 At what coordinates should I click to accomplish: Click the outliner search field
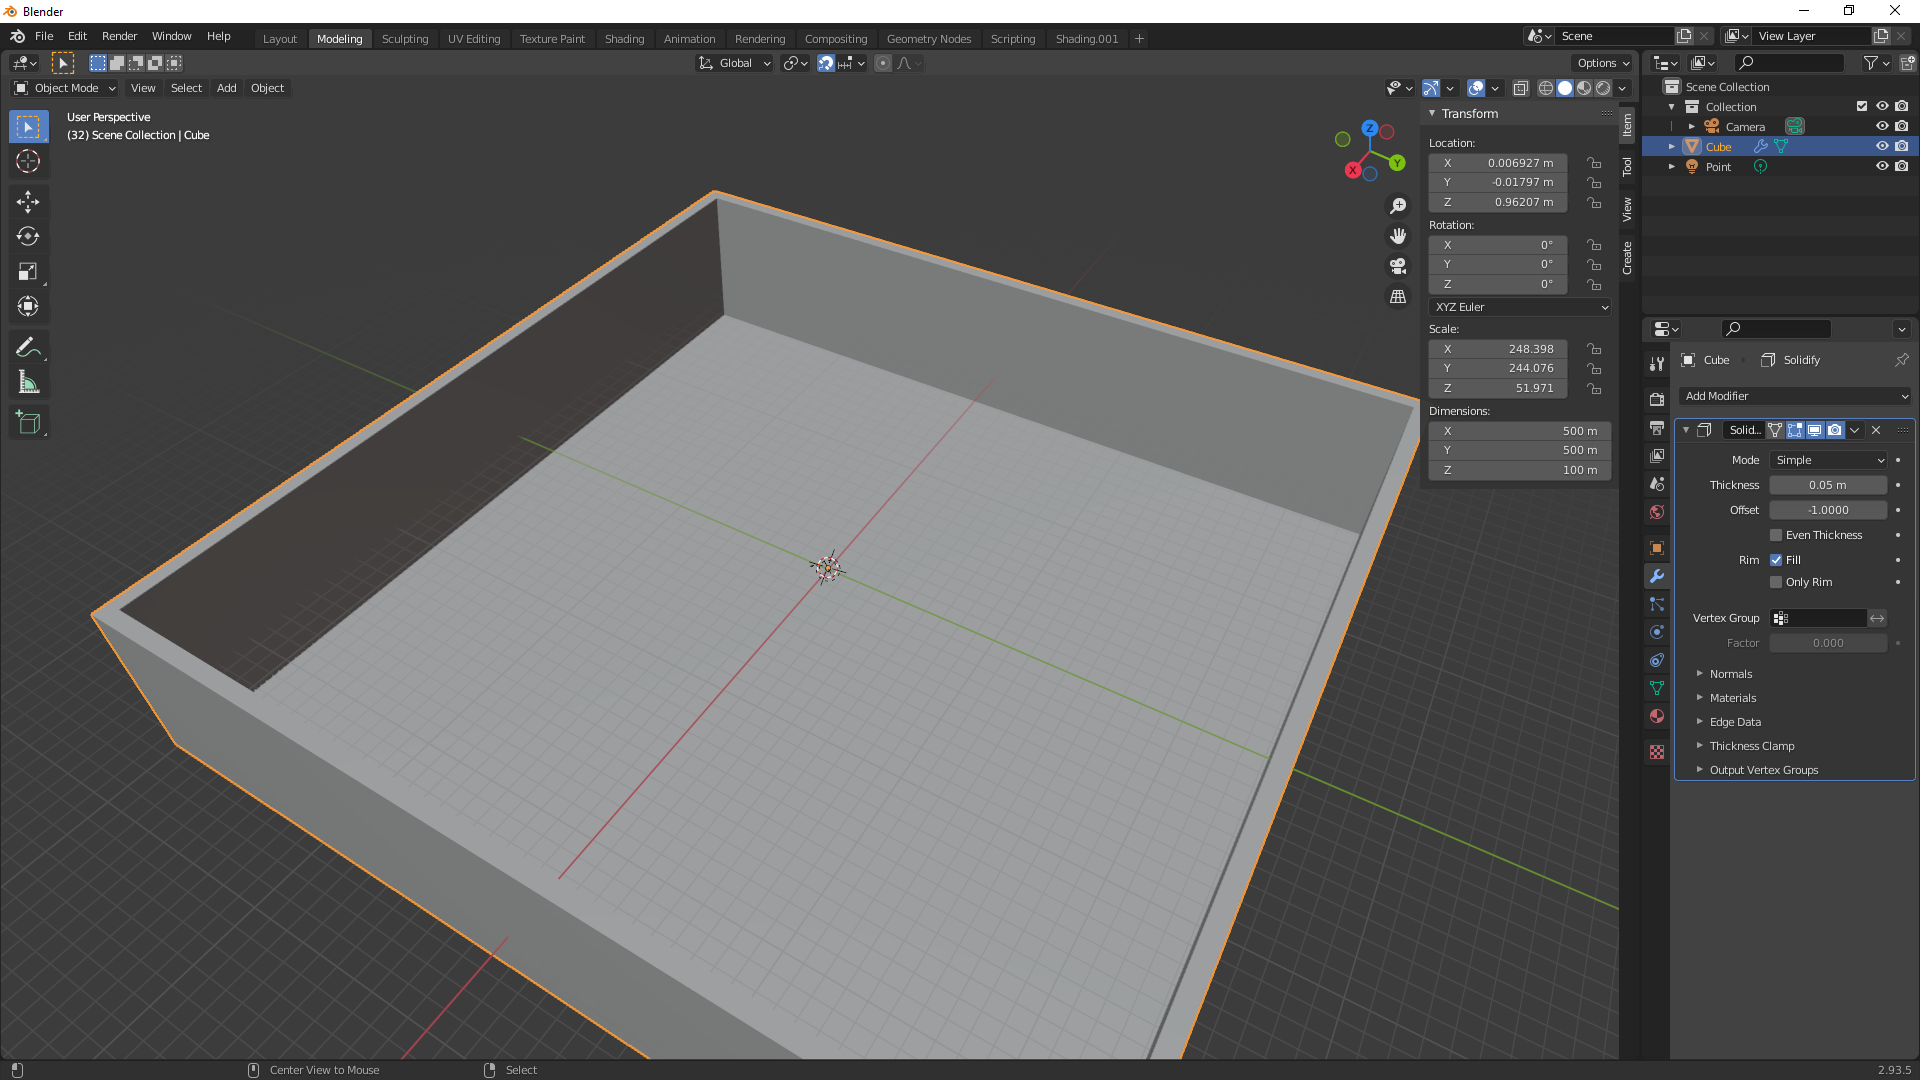[x=1789, y=63]
